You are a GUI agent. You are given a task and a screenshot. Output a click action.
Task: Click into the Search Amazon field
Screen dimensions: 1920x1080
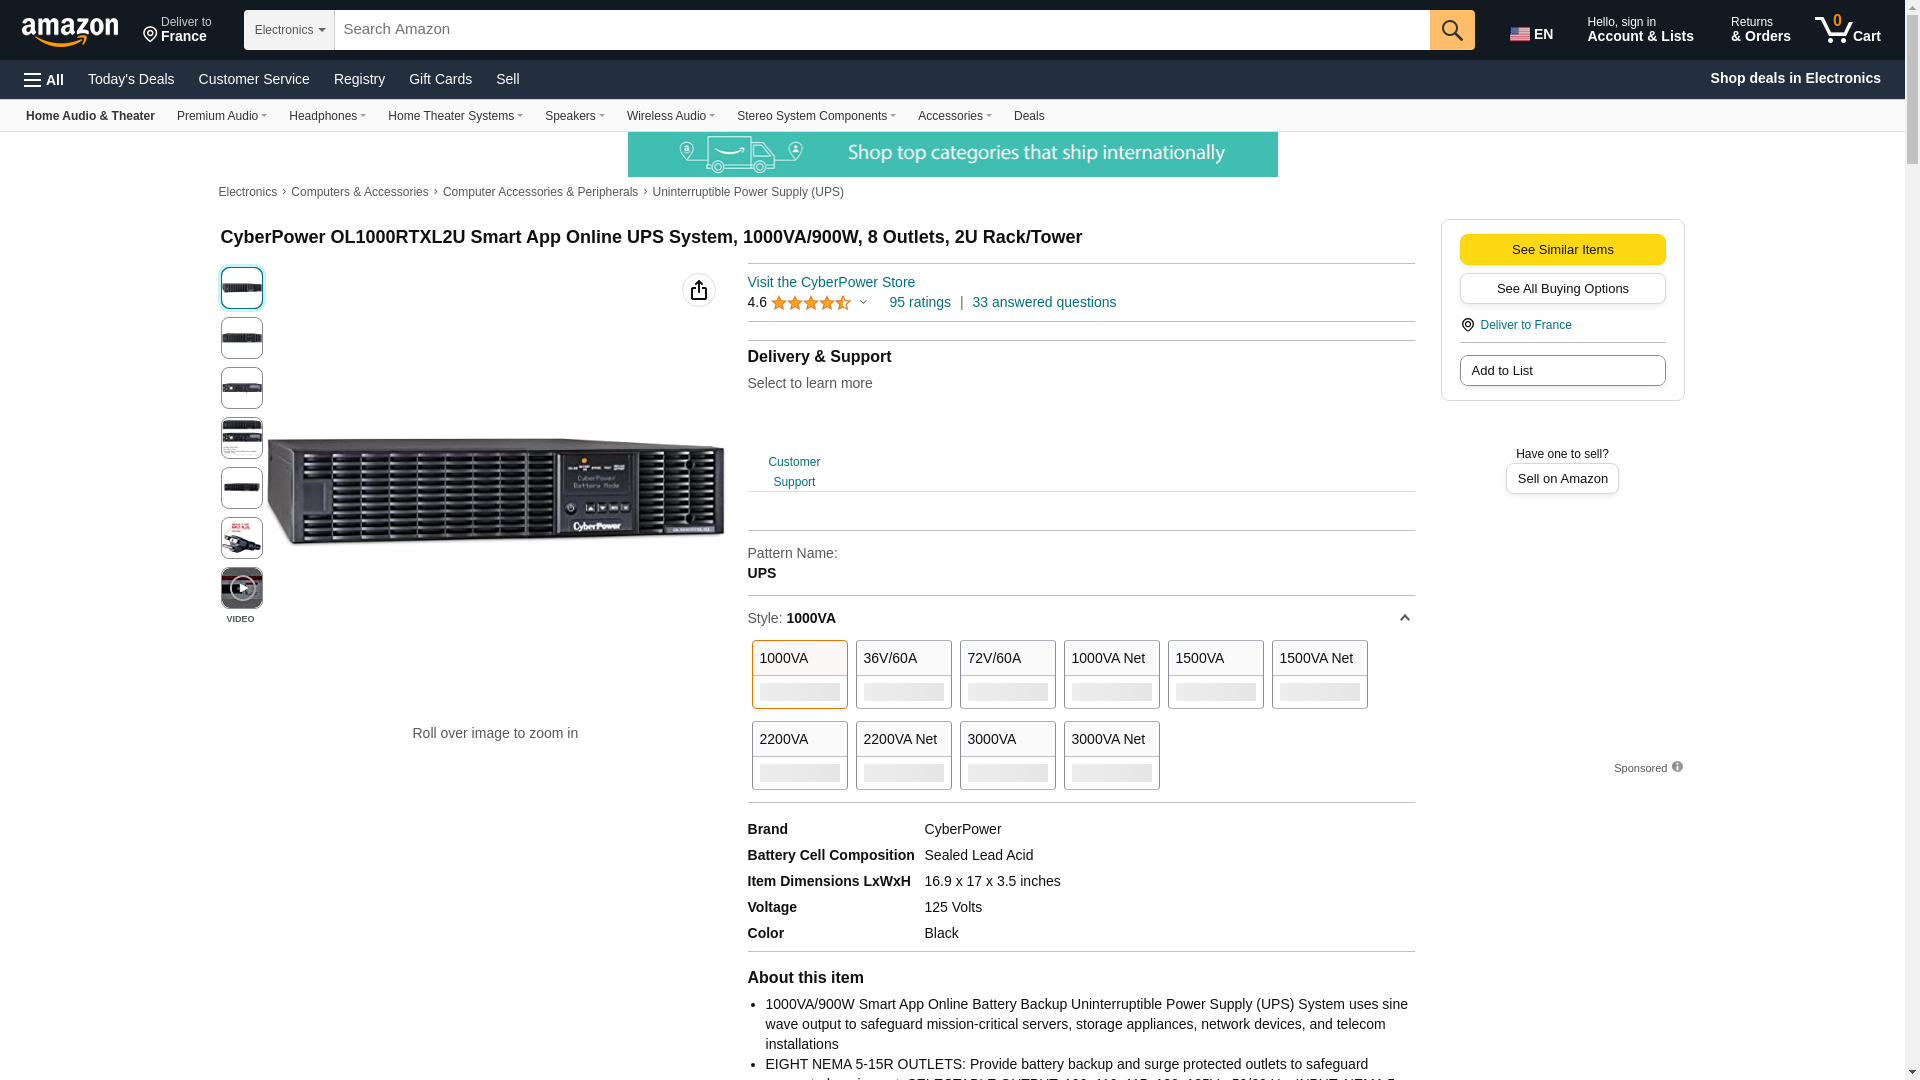point(880,30)
